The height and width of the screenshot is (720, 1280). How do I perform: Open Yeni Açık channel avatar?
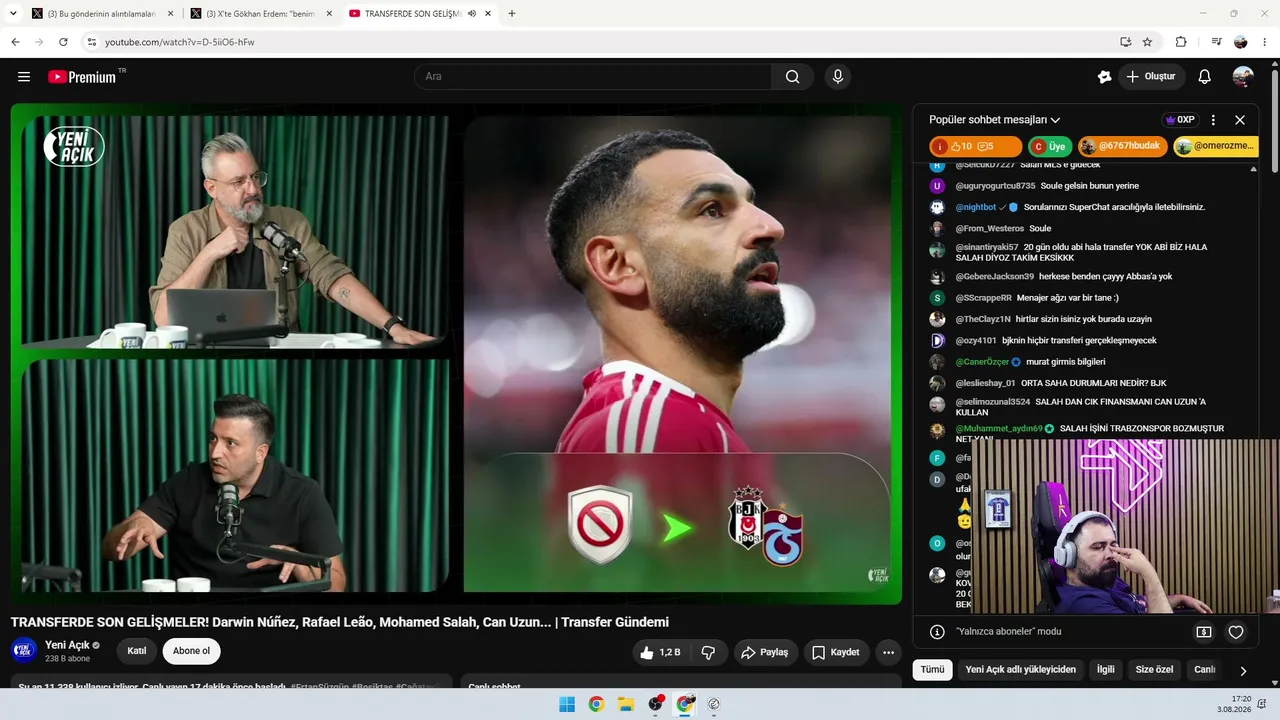24,651
